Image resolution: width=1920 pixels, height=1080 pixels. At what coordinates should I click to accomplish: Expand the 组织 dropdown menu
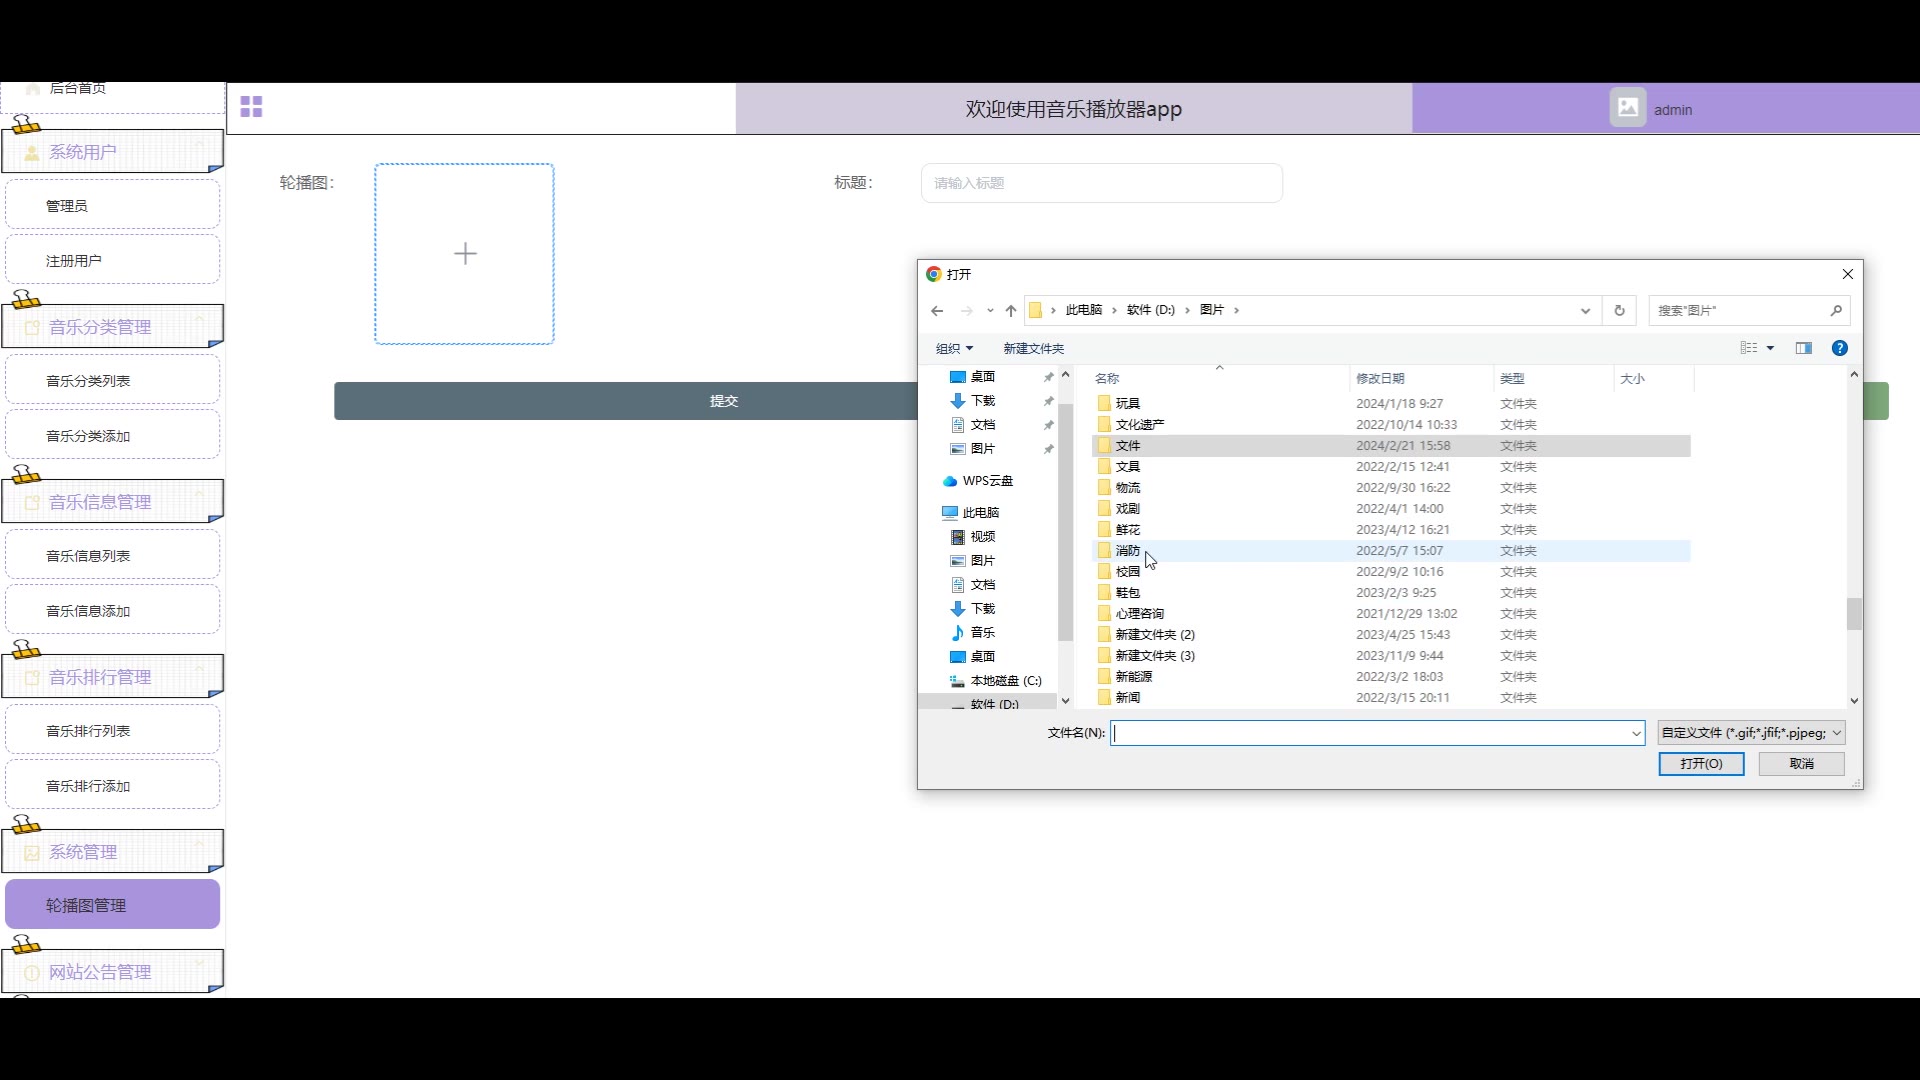(x=954, y=348)
